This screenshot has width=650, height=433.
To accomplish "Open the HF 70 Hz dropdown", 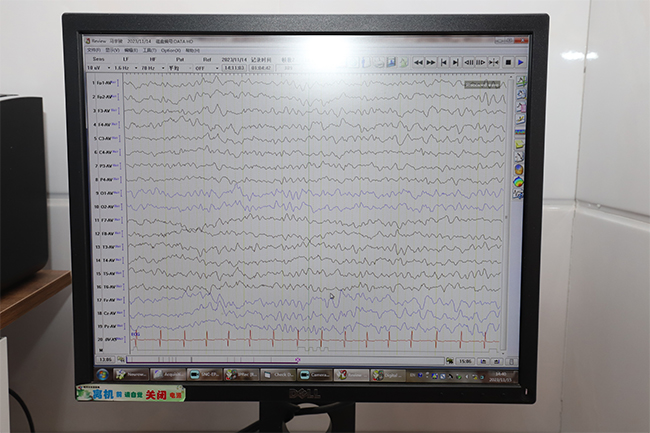I will (x=153, y=68).
